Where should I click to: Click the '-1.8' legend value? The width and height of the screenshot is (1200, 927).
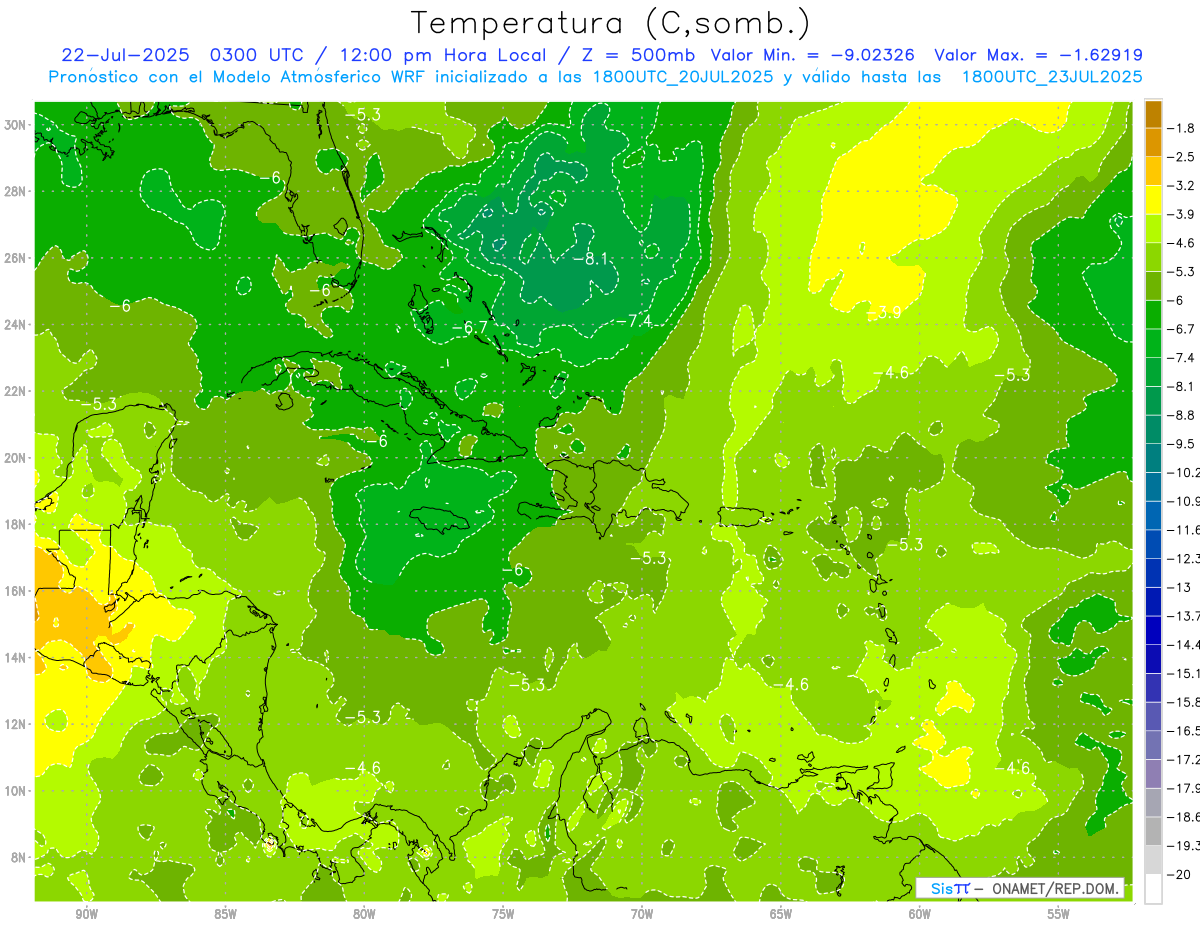1183,128
